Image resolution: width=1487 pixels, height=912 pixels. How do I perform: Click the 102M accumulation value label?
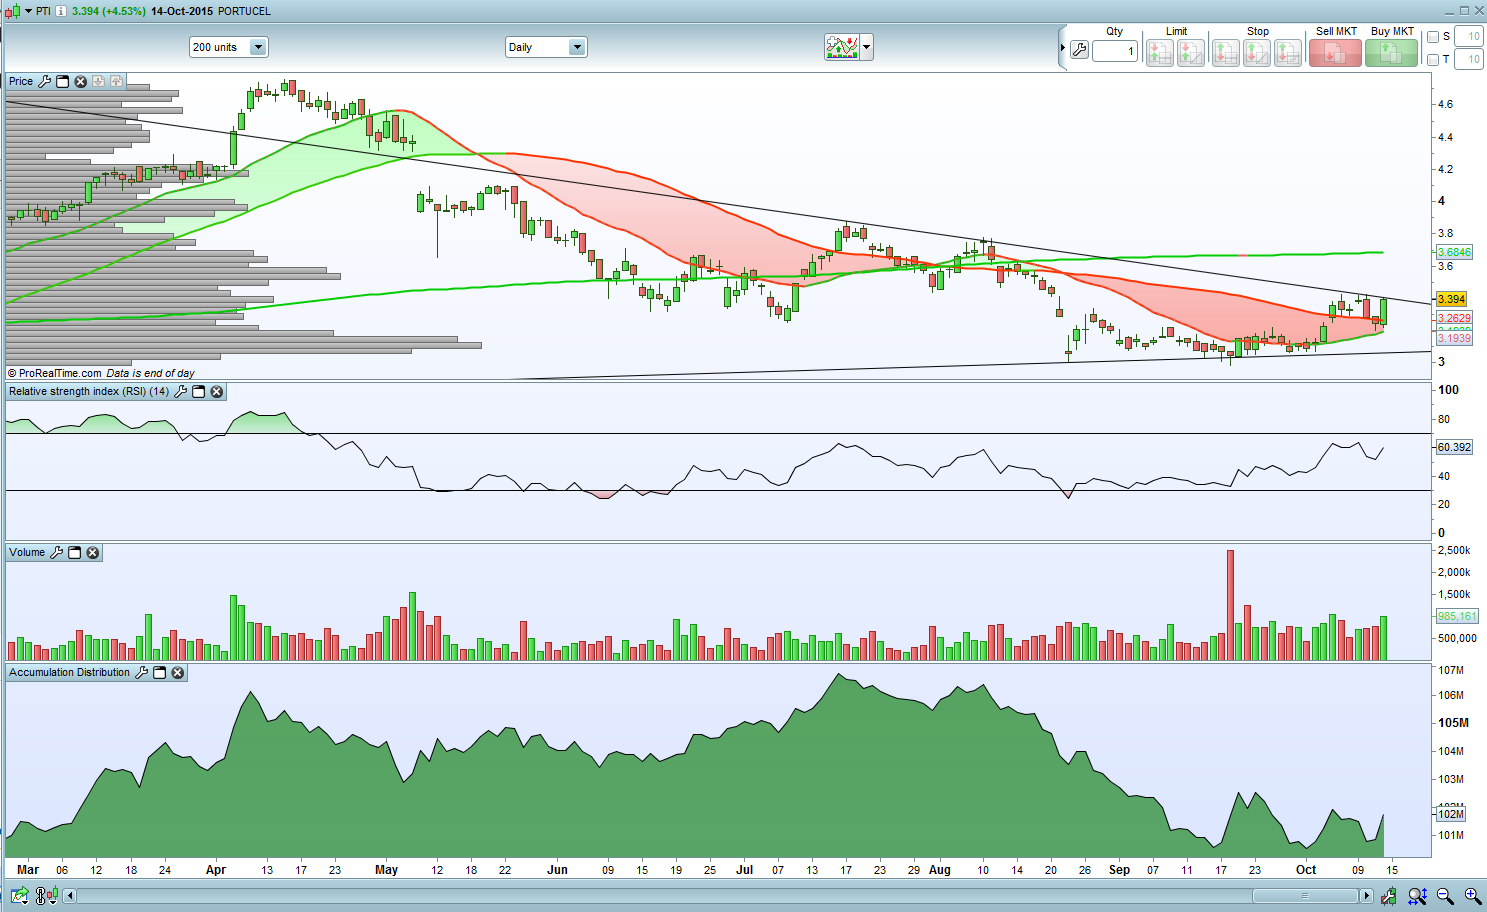coord(1451,814)
